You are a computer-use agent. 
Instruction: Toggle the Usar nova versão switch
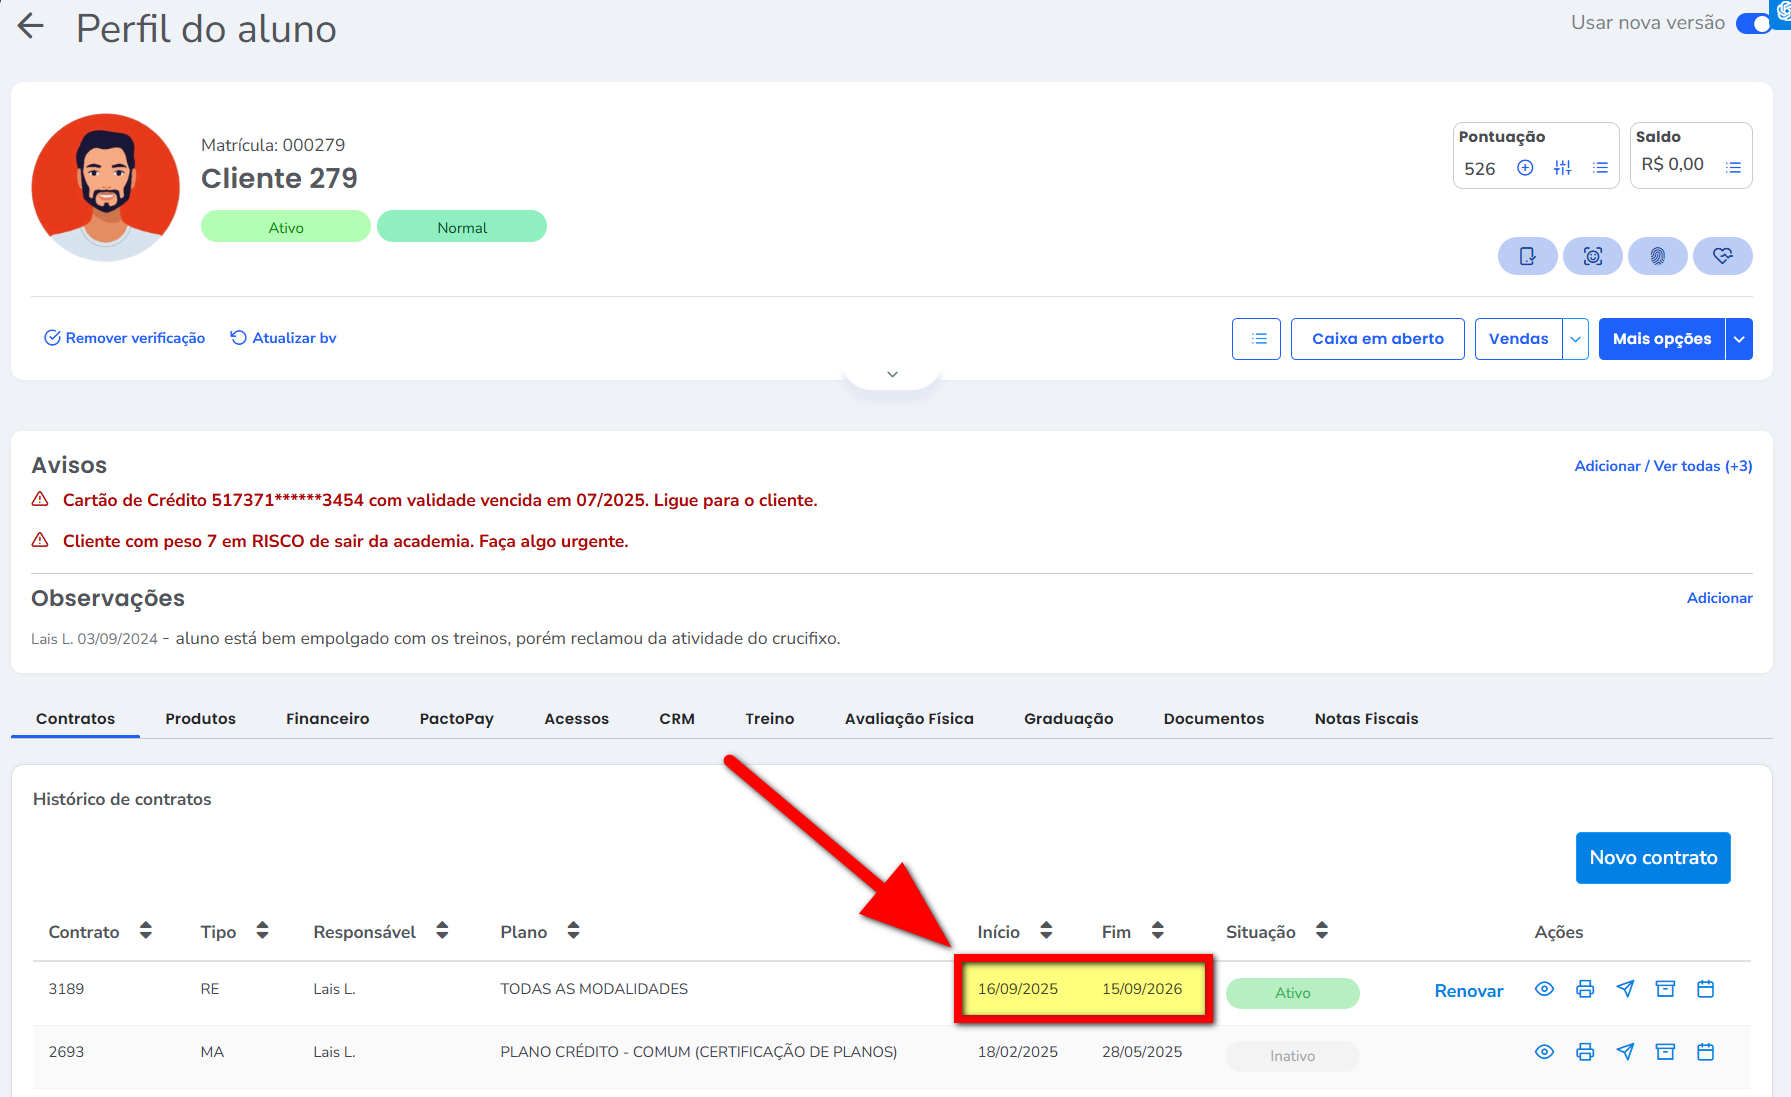(1755, 23)
